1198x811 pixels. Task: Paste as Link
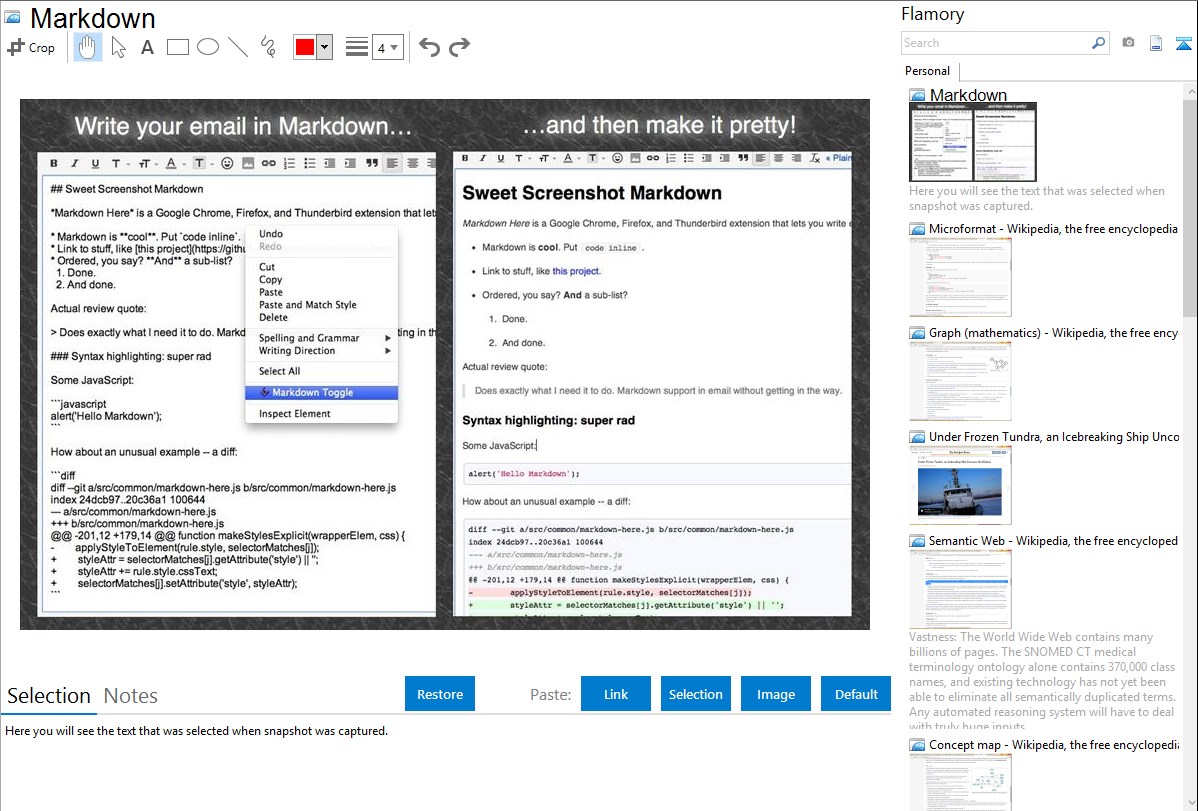pyautogui.click(x=616, y=694)
